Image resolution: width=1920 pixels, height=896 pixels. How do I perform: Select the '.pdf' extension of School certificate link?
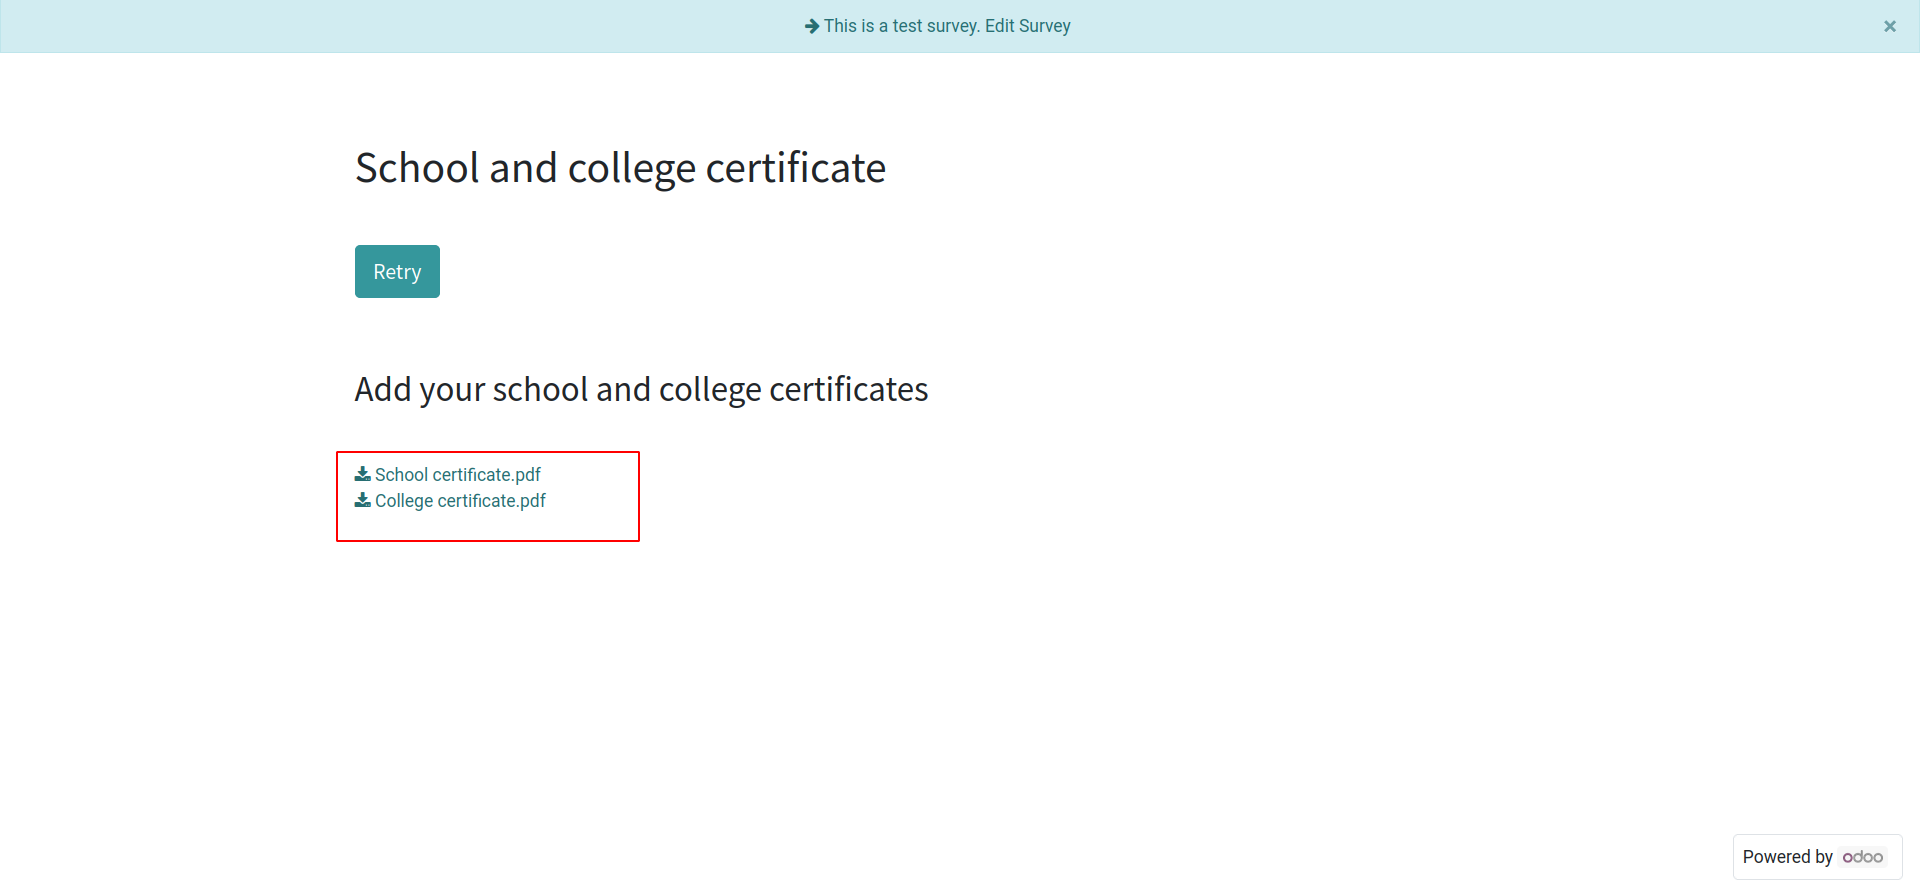(526, 475)
